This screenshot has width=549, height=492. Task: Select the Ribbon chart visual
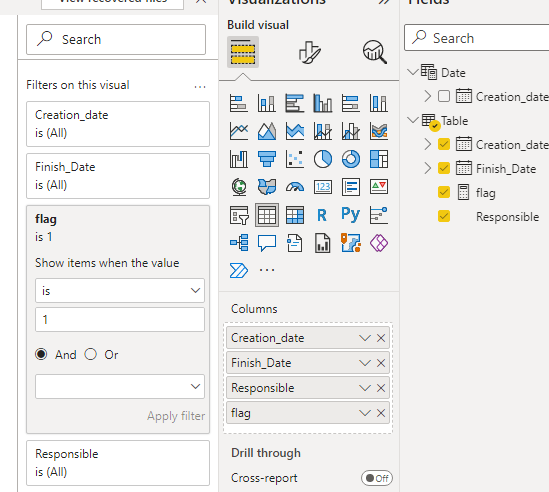pos(379,131)
